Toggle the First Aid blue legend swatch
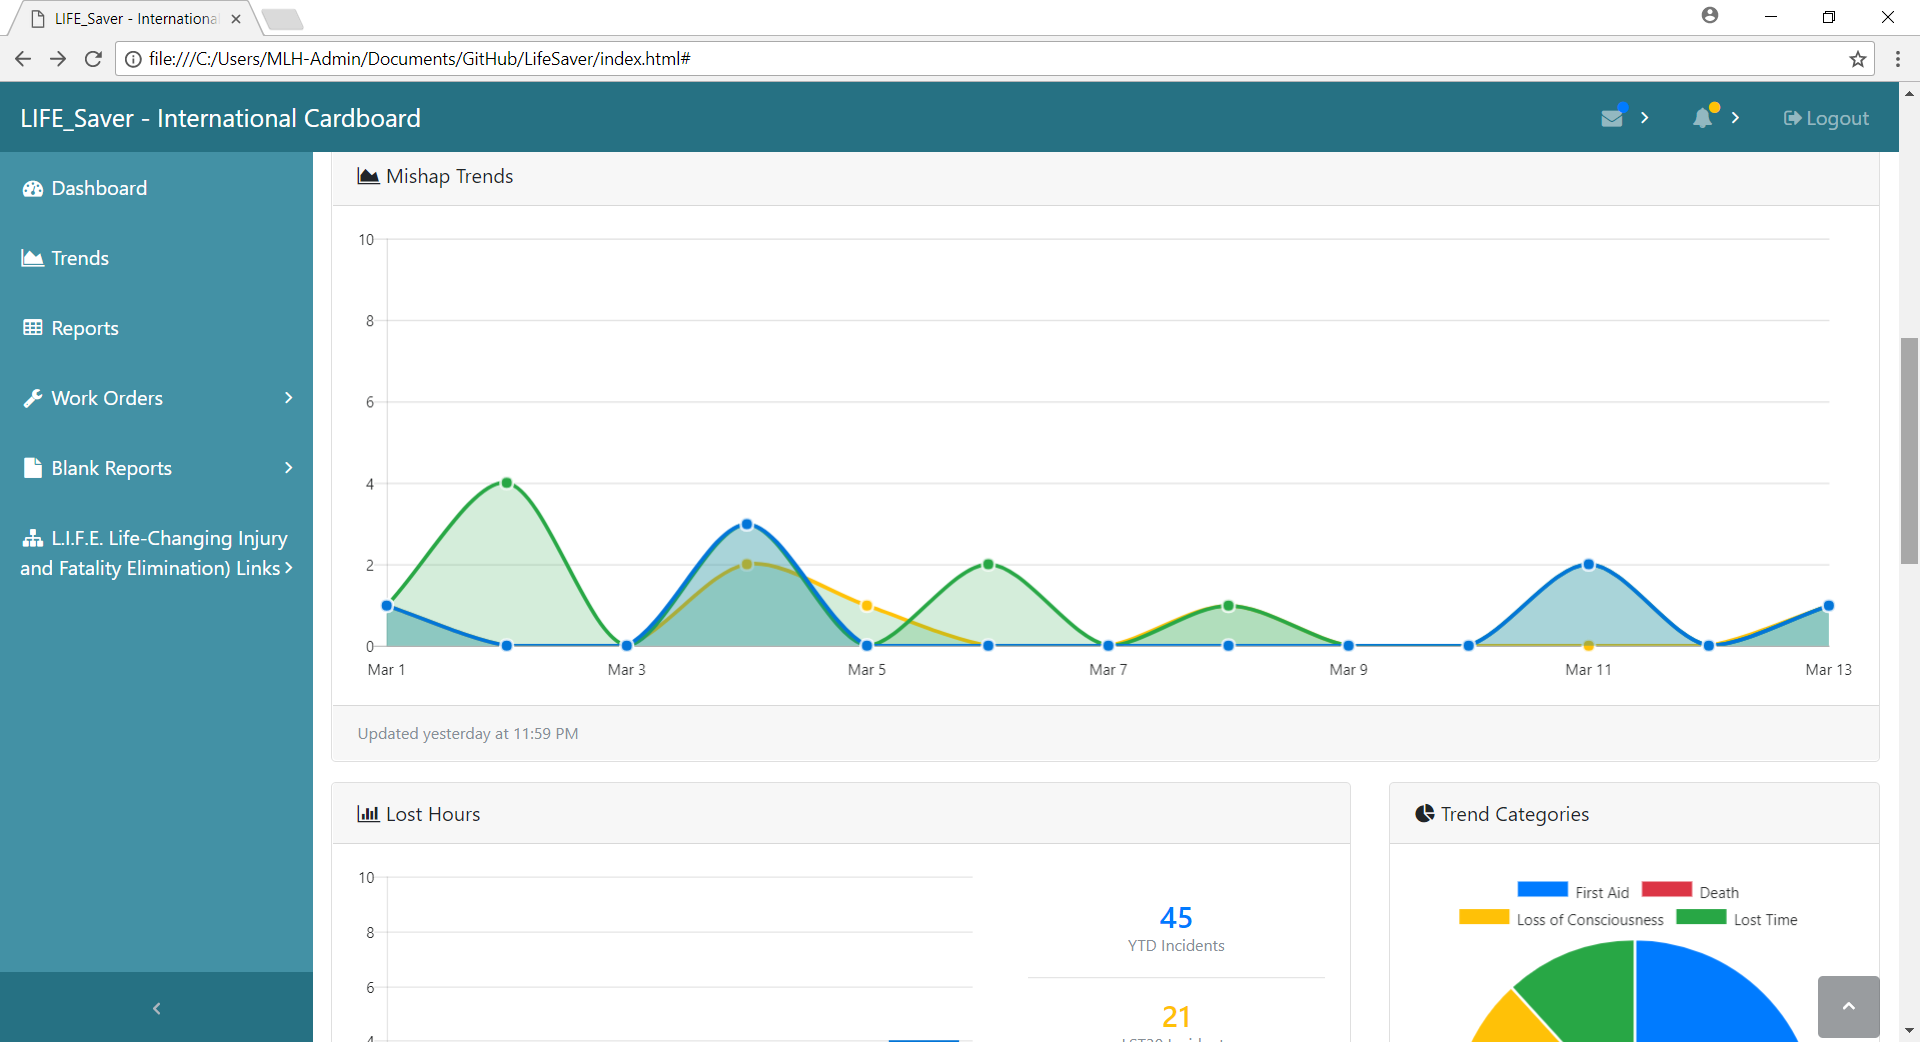 1542,889
